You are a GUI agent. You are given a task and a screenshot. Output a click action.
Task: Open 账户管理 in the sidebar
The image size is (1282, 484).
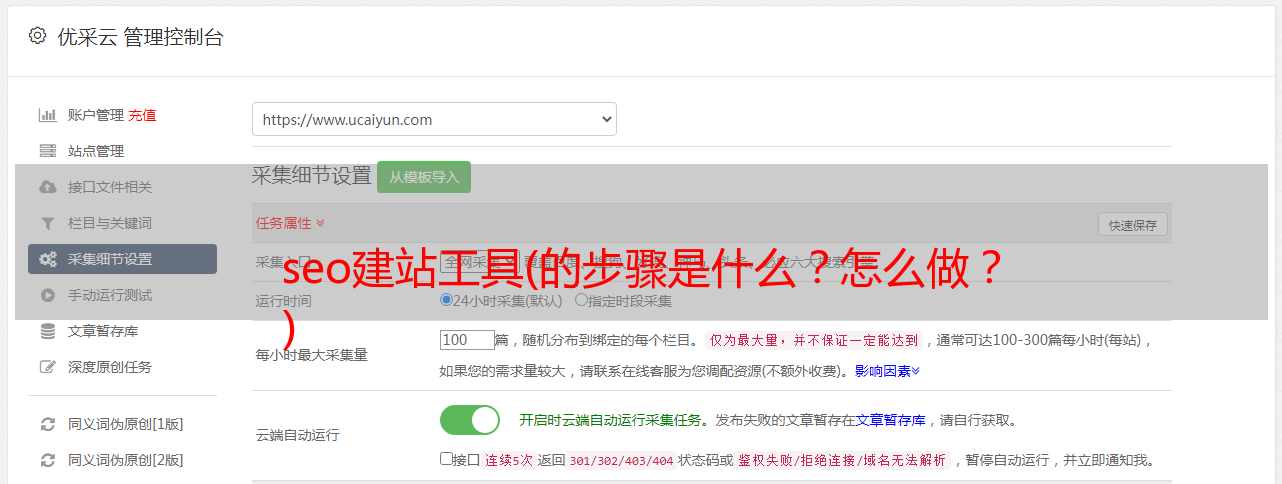tap(95, 115)
